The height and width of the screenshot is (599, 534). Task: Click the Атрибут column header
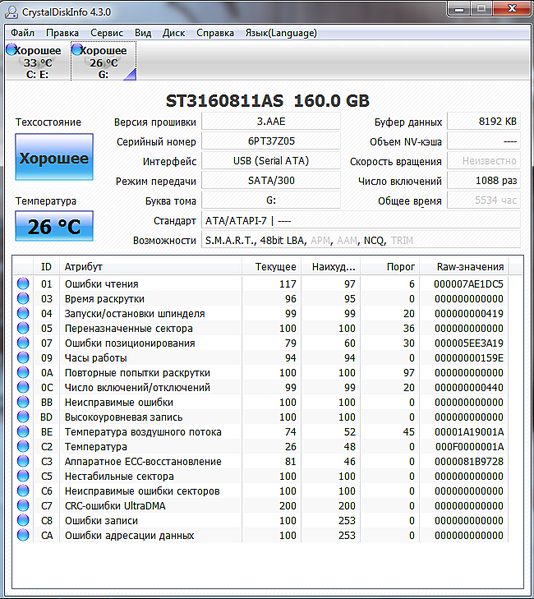pyautogui.click(x=150, y=267)
